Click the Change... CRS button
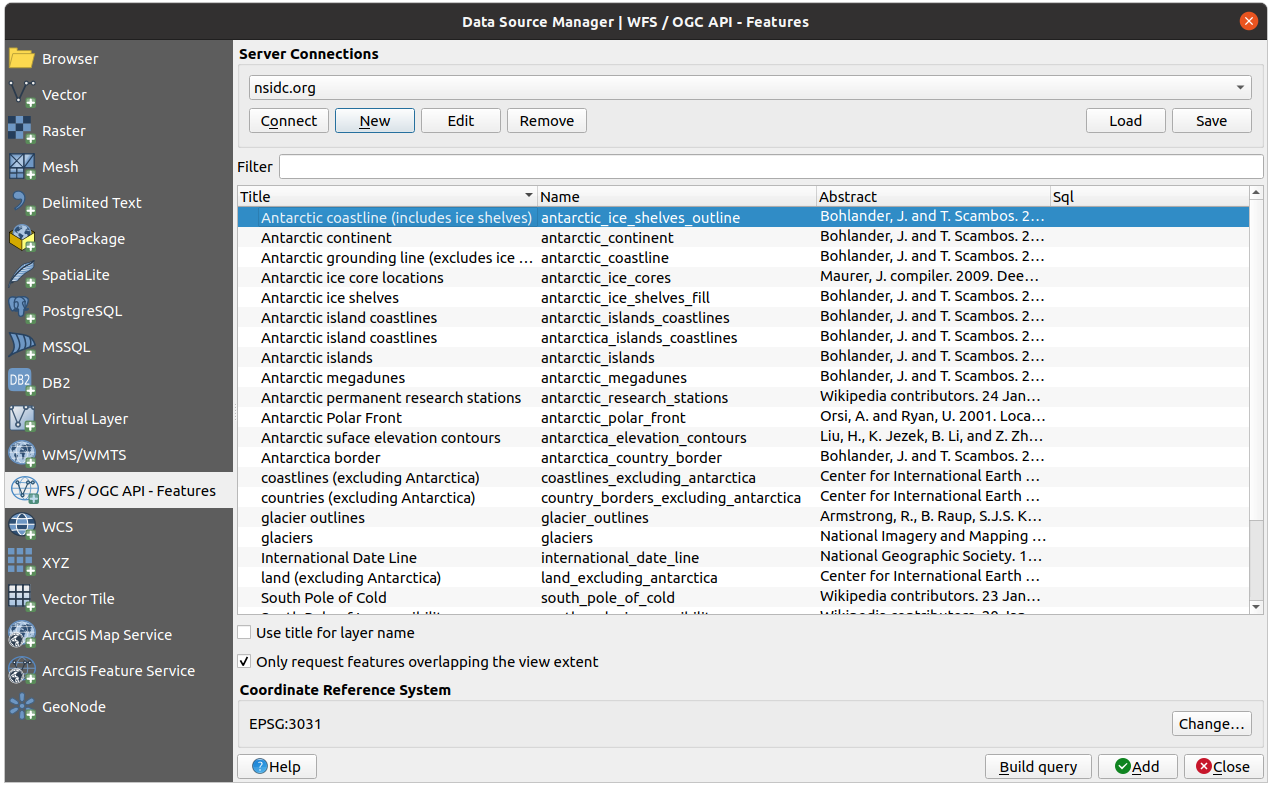1271x787 pixels. [1211, 724]
